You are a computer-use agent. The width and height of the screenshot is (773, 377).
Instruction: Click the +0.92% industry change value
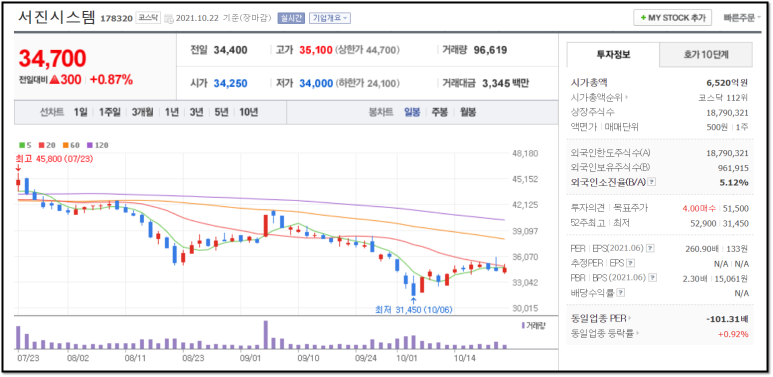(x=733, y=334)
